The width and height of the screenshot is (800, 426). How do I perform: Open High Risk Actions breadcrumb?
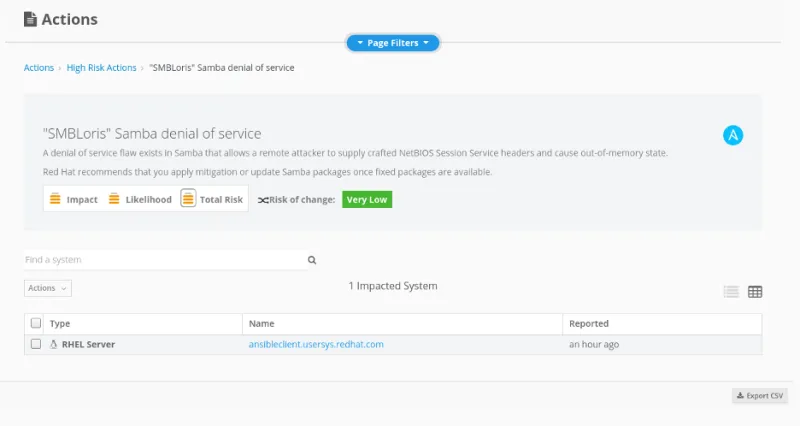[x=101, y=68]
